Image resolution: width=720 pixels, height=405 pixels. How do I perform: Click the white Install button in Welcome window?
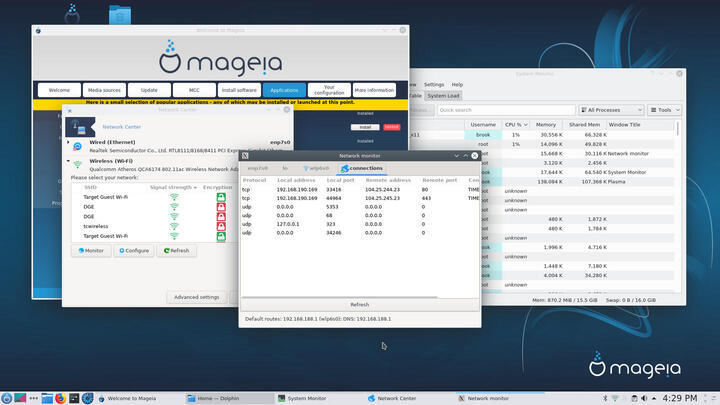365,127
